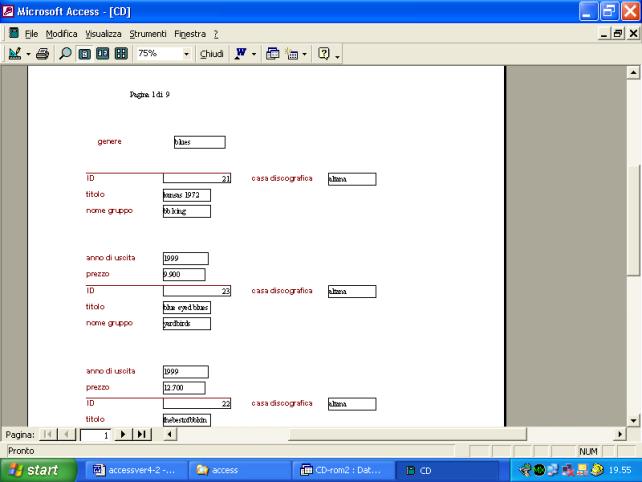642x482 pixels.
Task: Click the Print icon in the toolbar
Action: pyautogui.click(x=43, y=53)
